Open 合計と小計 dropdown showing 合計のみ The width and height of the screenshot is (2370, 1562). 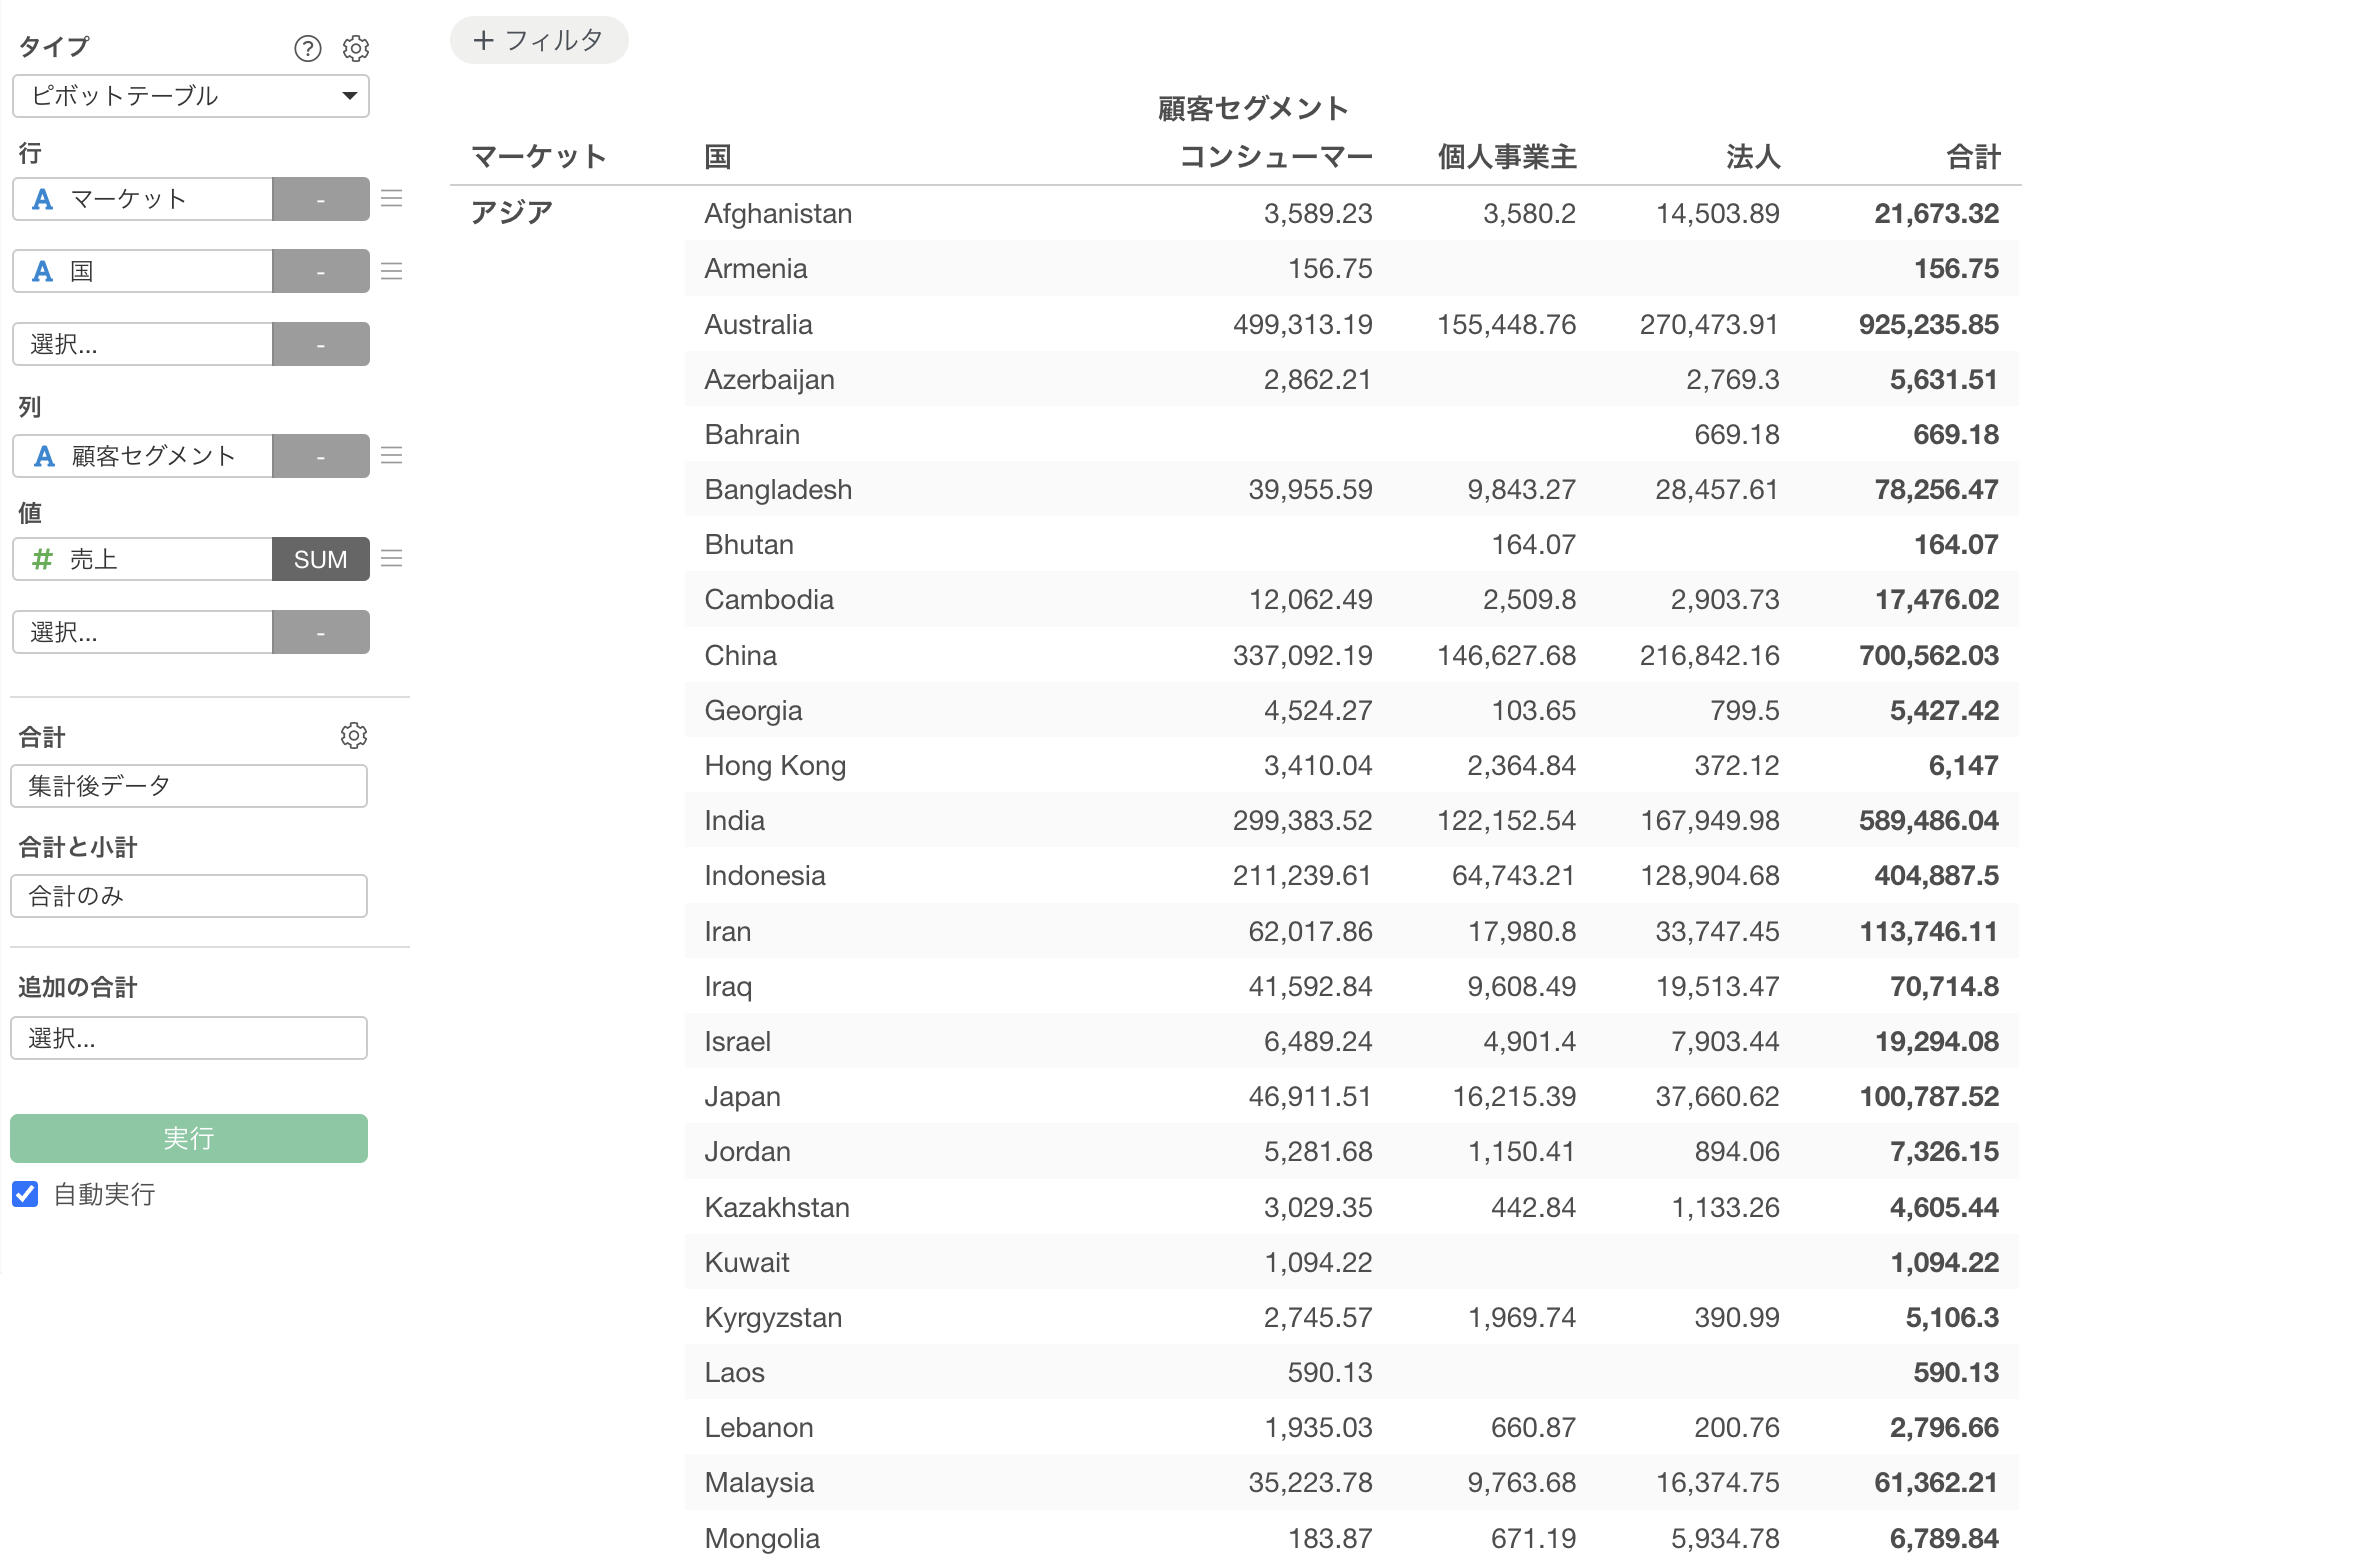pyautogui.click(x=189, y=896)
